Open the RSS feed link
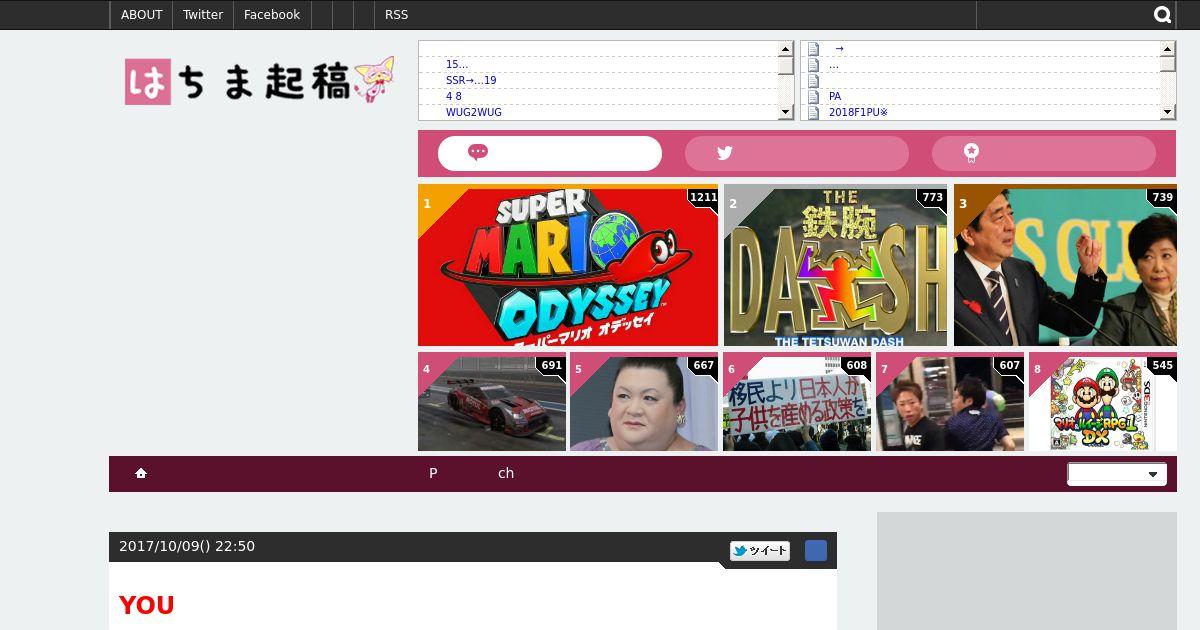The image size is (1200, 630). pyautogui.click(x=396, y=15)
